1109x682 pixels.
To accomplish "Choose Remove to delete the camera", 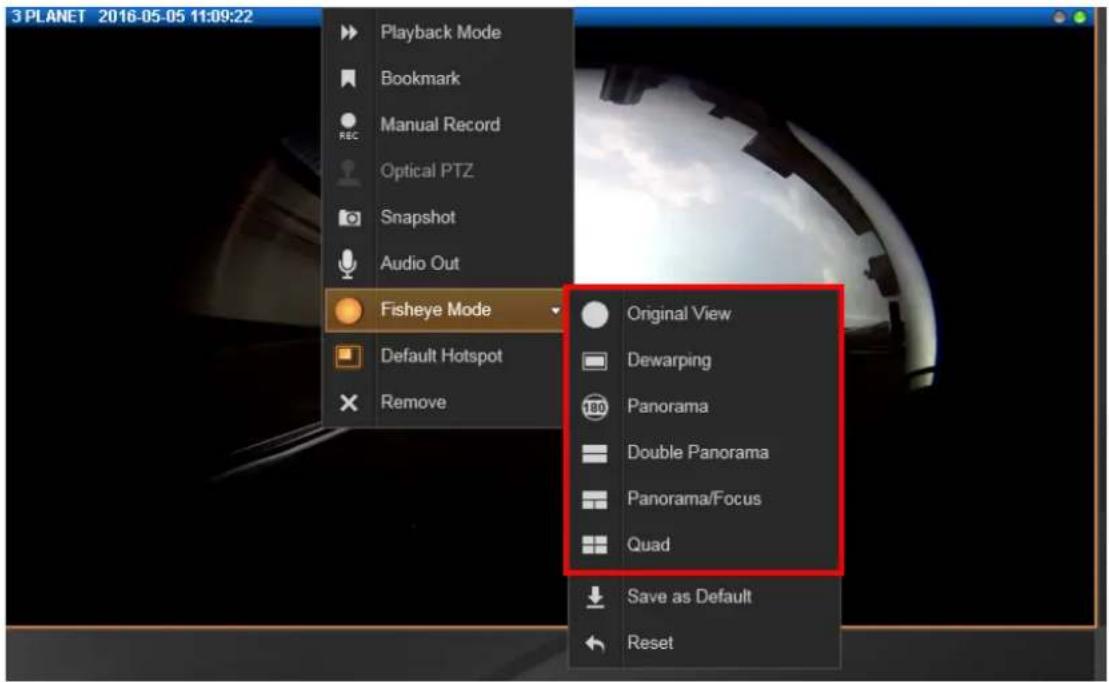I will pos(445,403).
